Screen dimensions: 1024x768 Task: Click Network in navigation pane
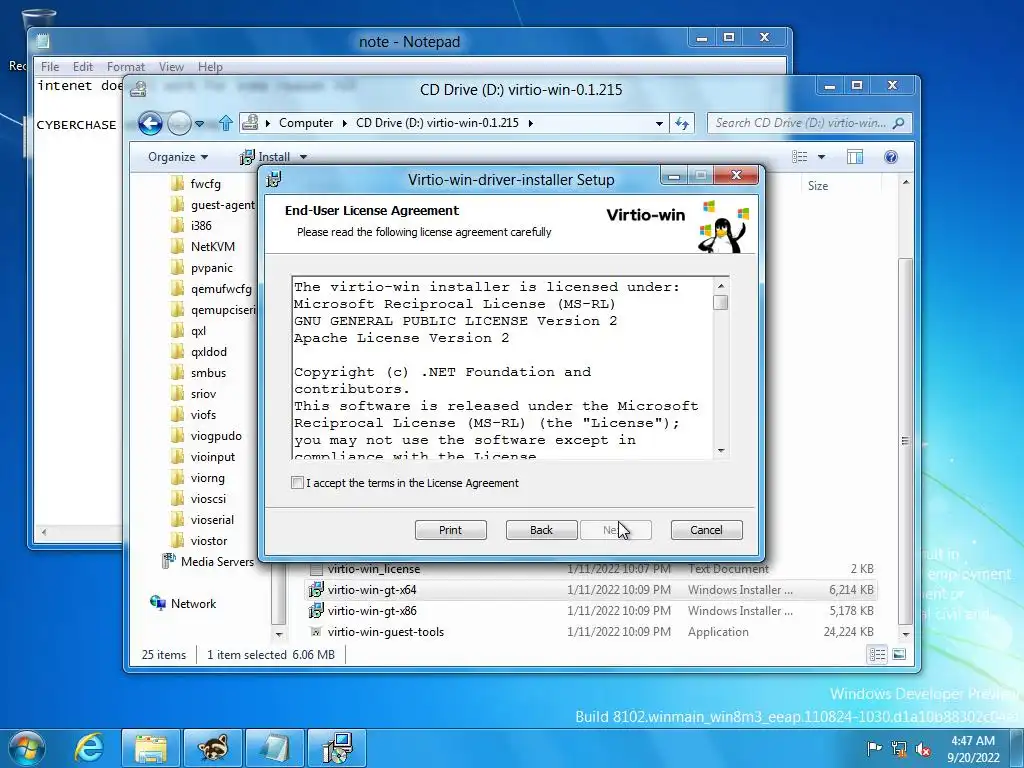193,603
